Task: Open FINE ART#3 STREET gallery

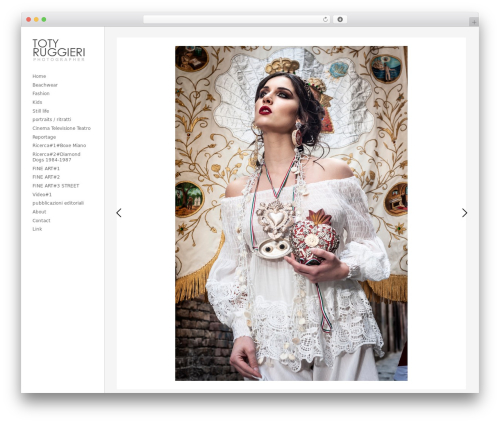Action: (x=56, y=186)
